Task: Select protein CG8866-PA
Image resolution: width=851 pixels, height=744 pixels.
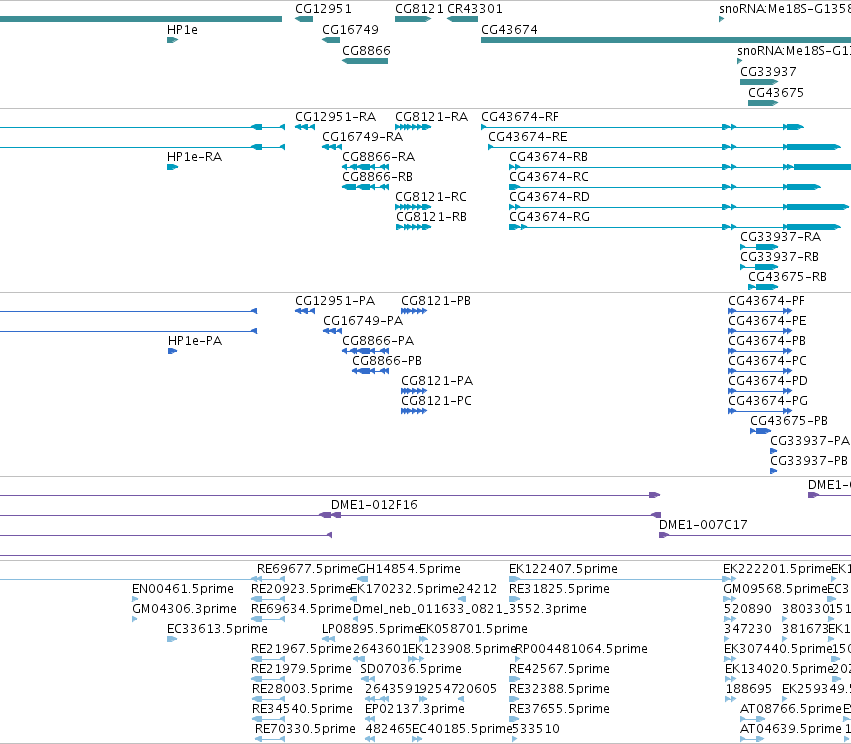Action: click(378, 341)
